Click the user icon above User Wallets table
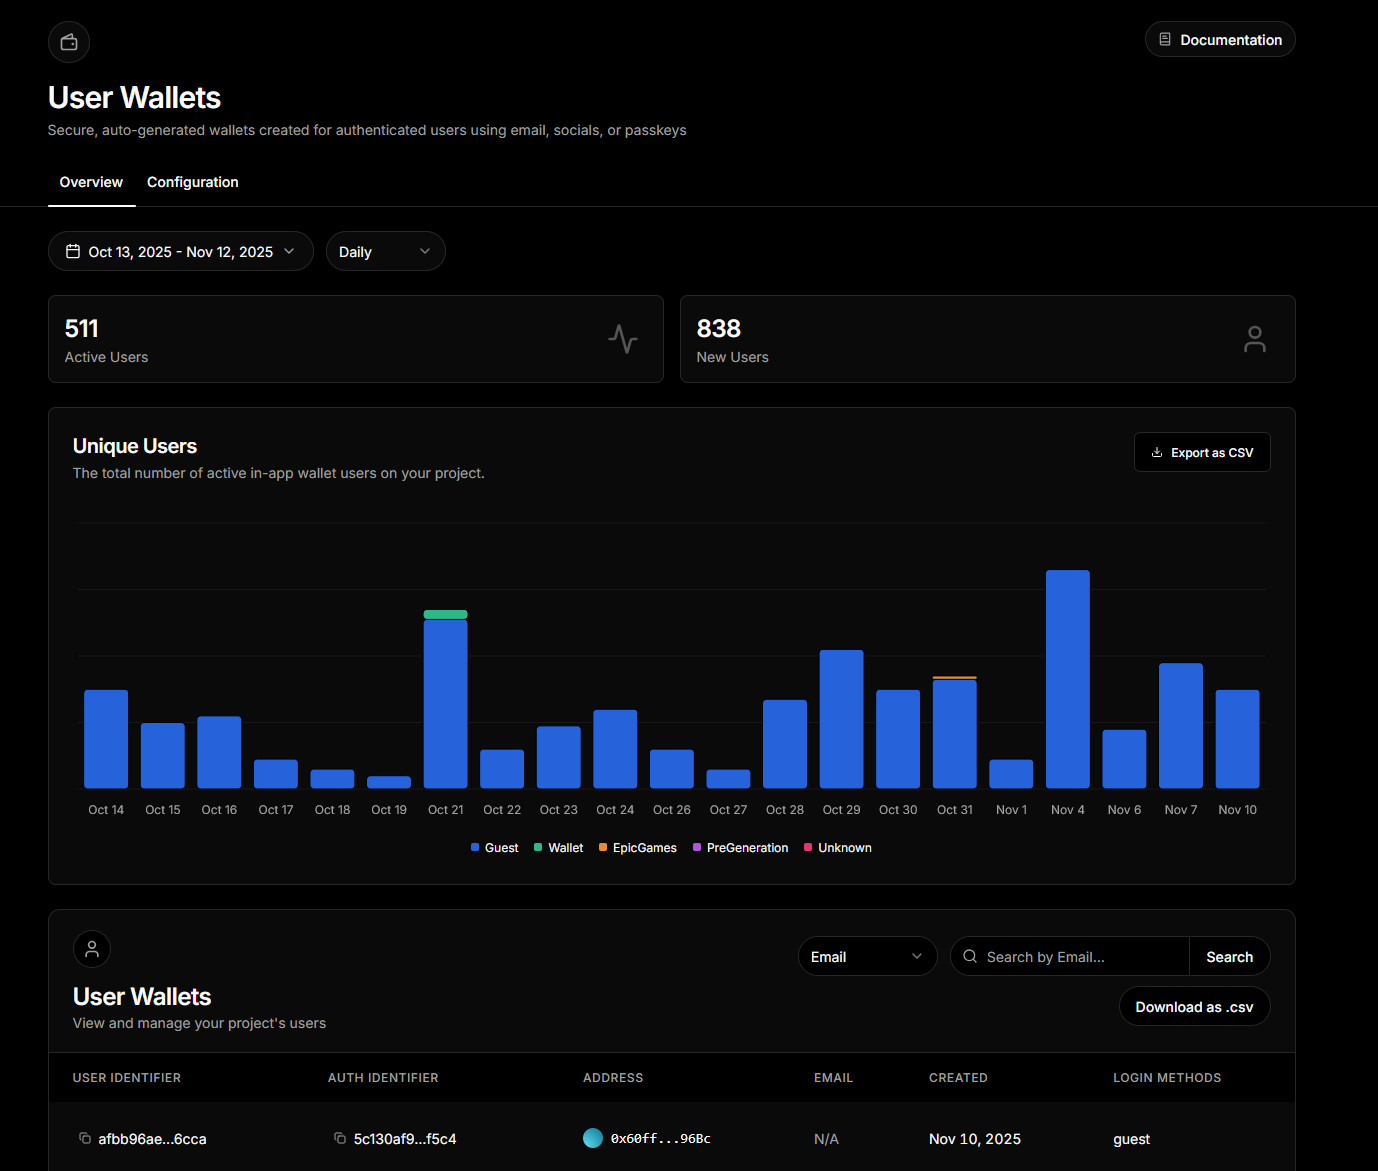This screenshot has height=1171, width=1378. [x=92, y=949]
